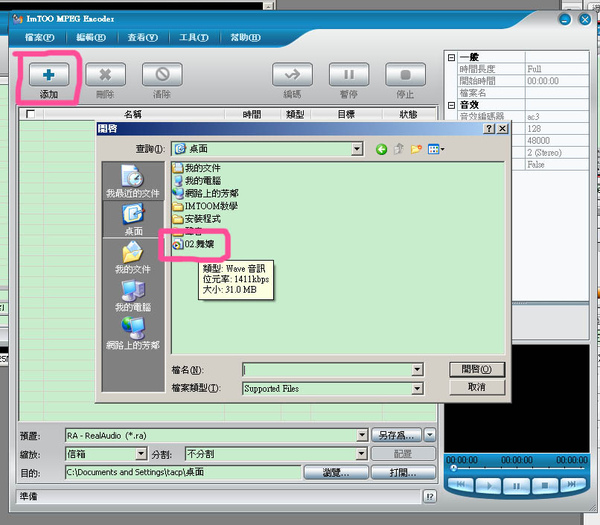This screenshot has width=600, height=525.
Task: Expand the RA - RealAudio preset dropdown
Action: coord(362,435)
